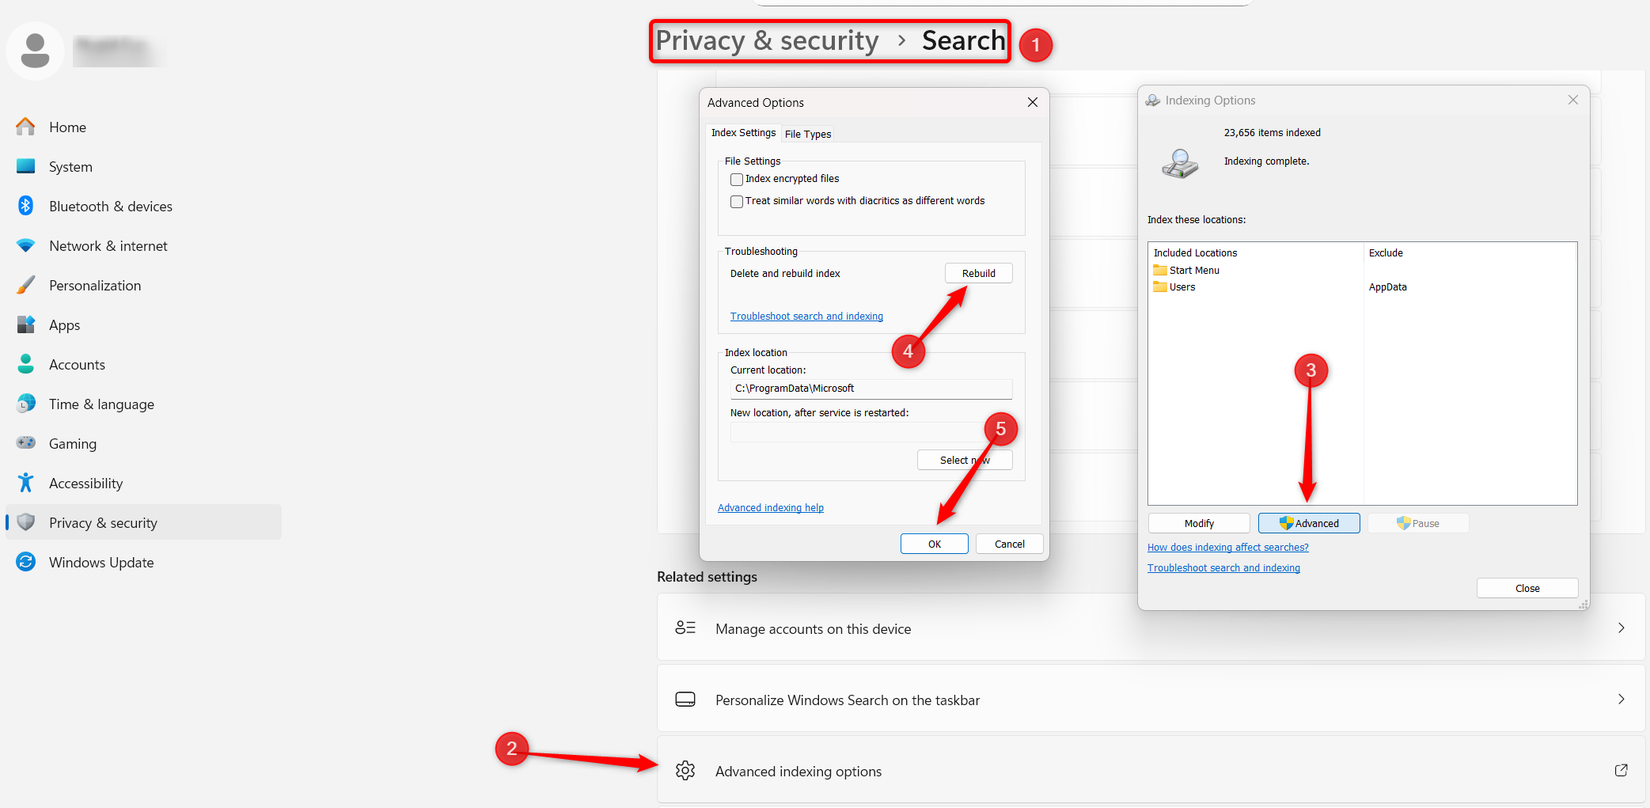Check "Treat similar words with diacritics as different words"

(737, 200)
